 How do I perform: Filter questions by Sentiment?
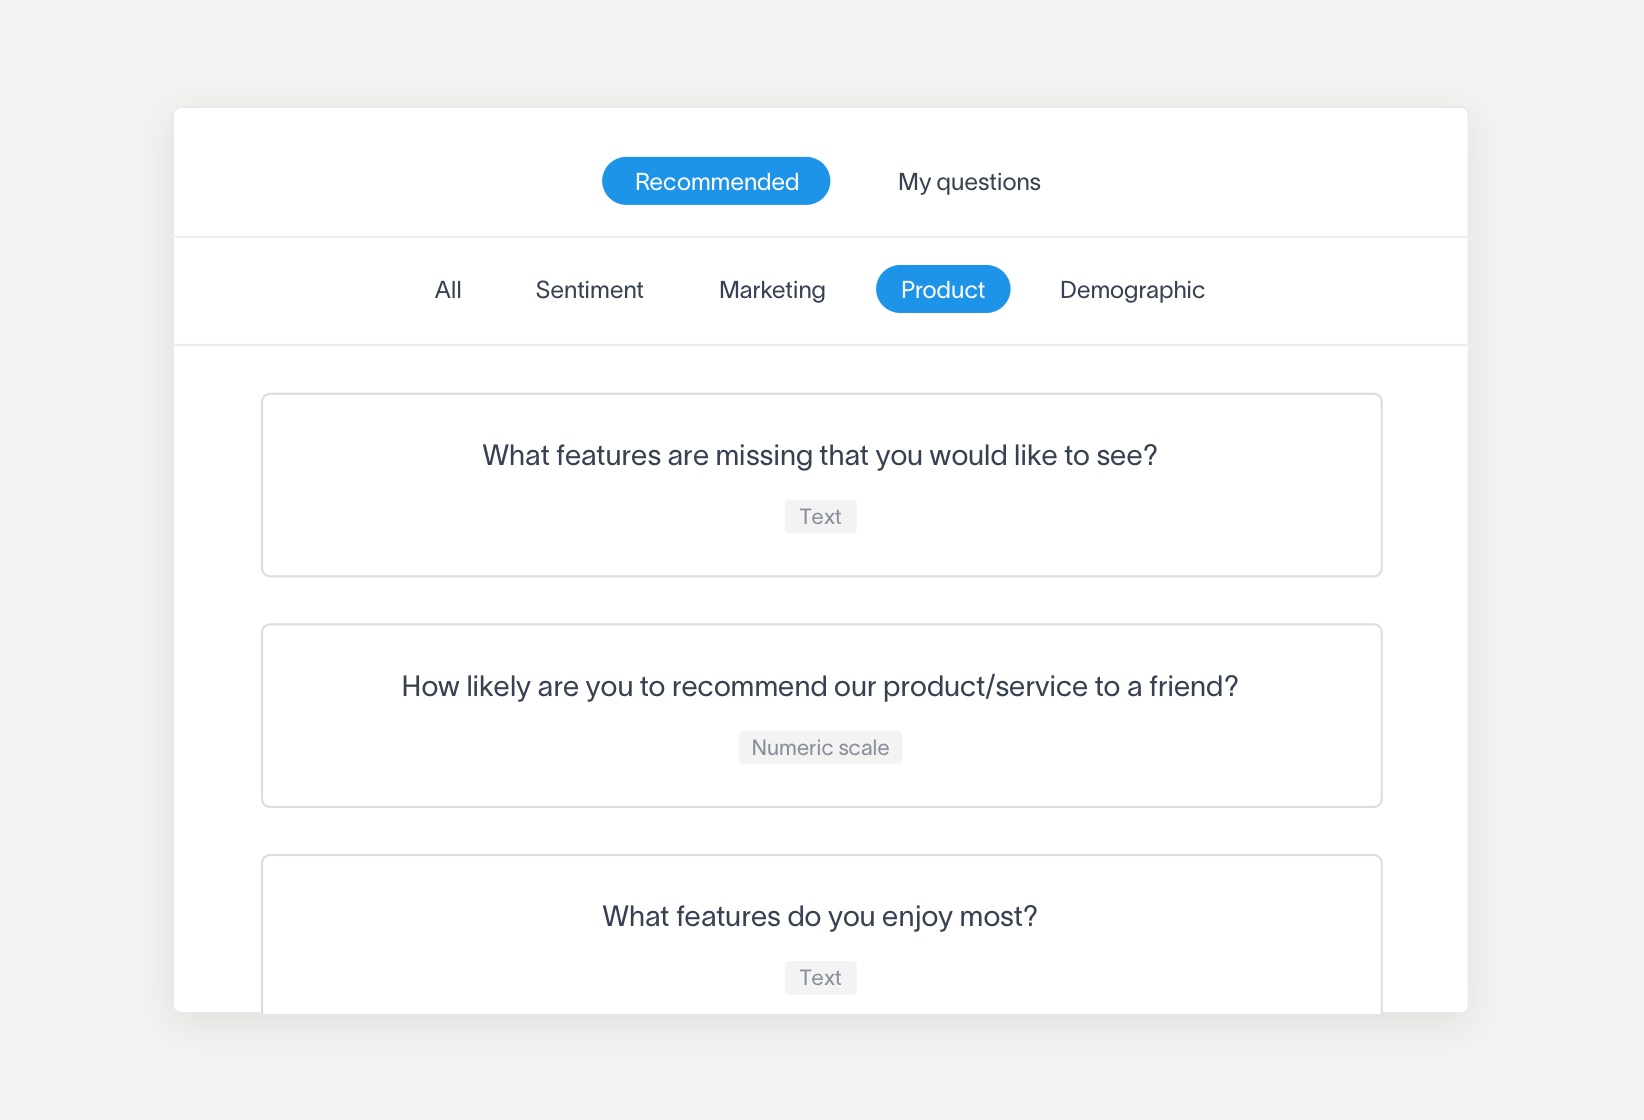(x=589, y=290)
